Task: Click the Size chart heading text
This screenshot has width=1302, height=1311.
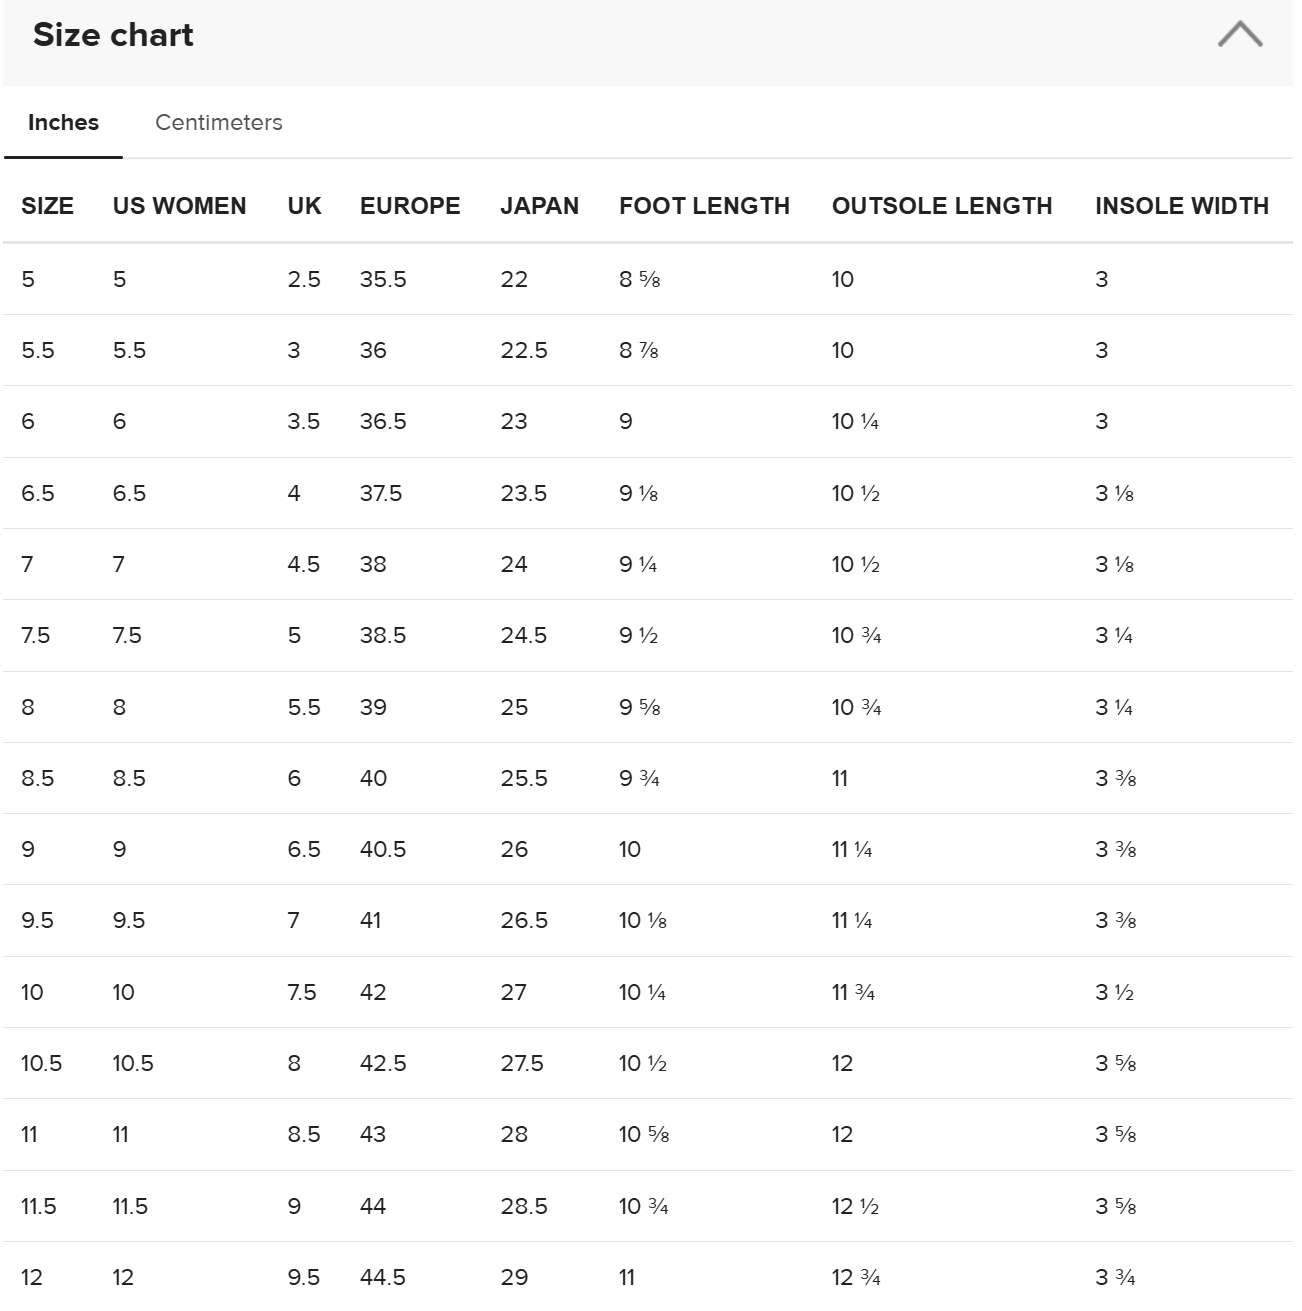Action: [x=113, y=35]
